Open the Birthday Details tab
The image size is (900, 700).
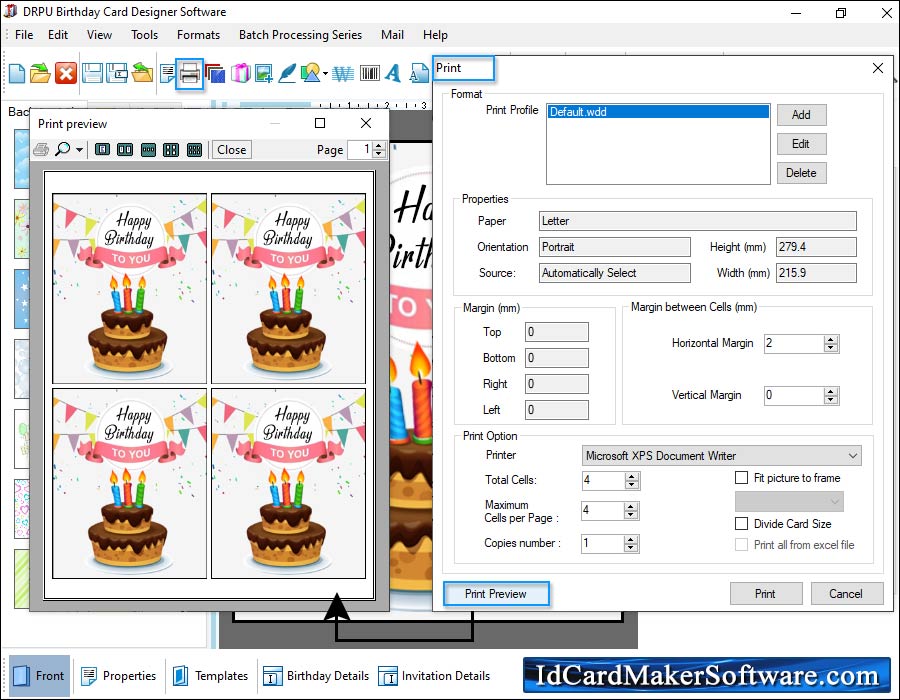click(316, 676)
